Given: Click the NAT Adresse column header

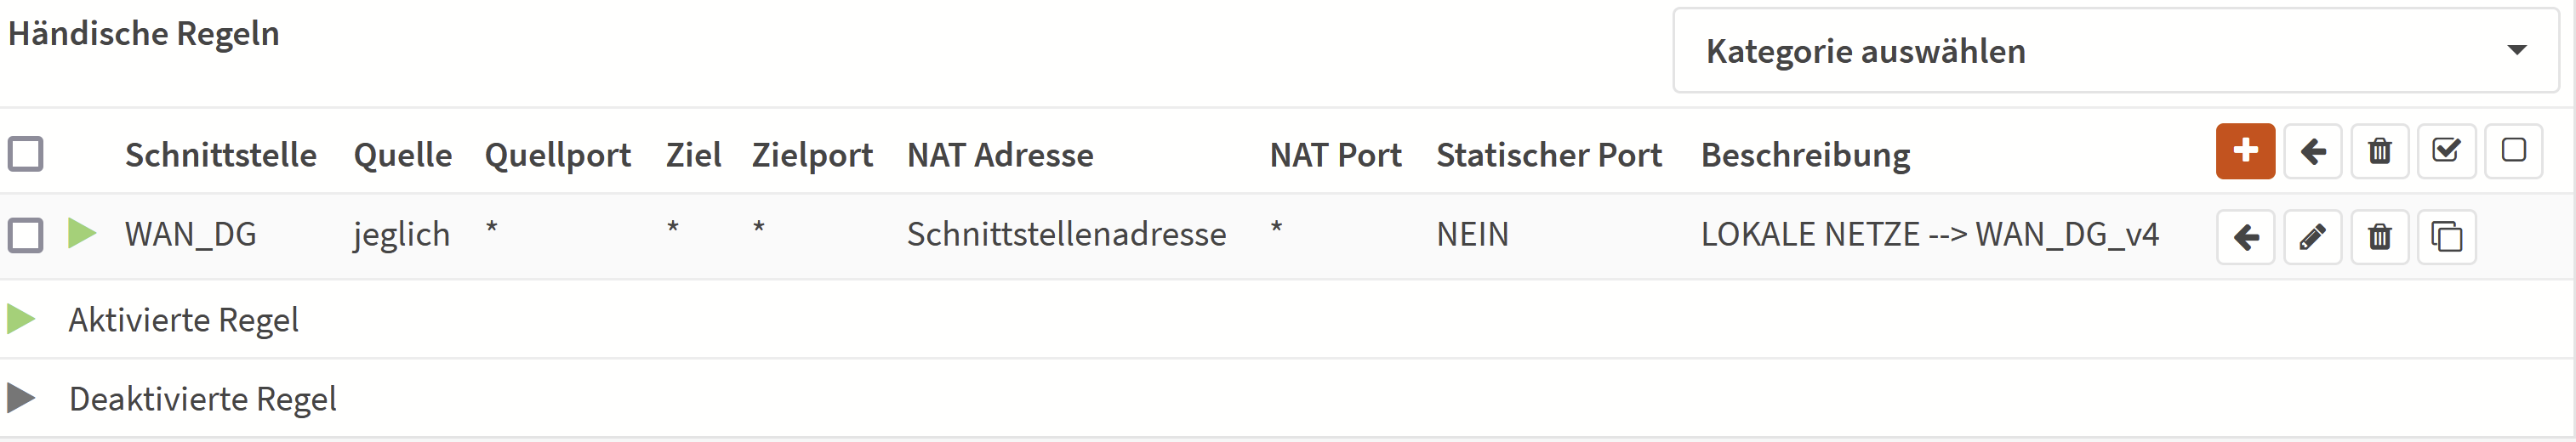Looking at the screenshot, I should (x=1000, y=155).
